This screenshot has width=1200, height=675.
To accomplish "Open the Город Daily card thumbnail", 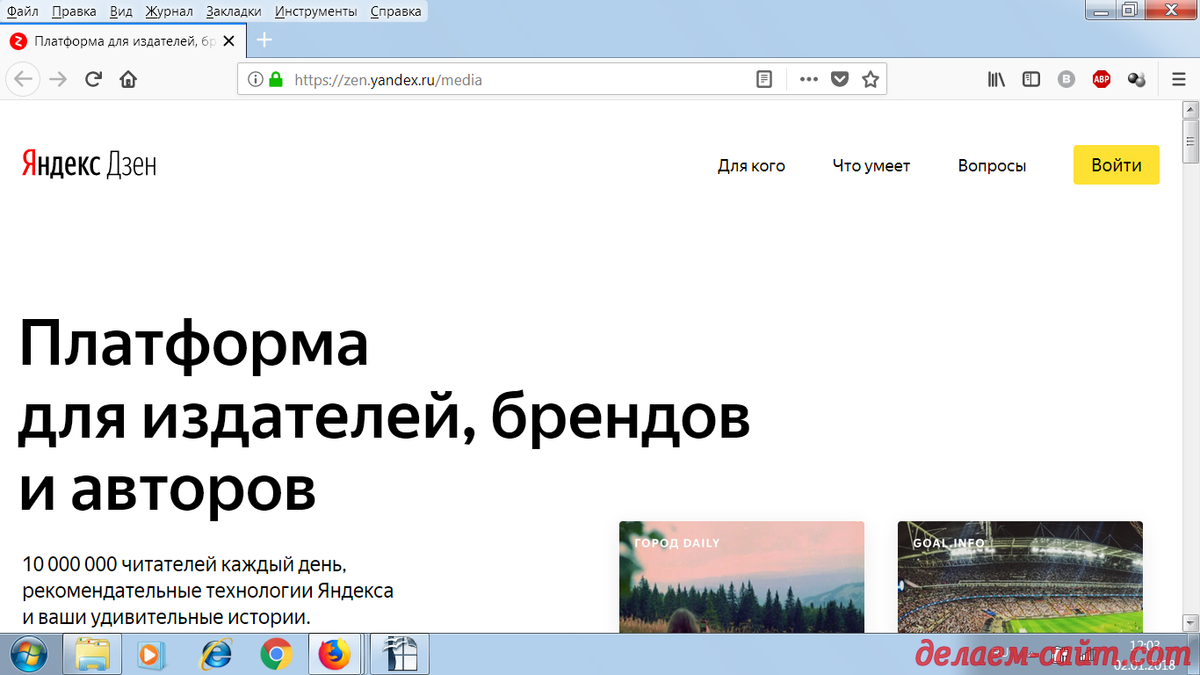I will pyautogui.click(x=741, y=576).
